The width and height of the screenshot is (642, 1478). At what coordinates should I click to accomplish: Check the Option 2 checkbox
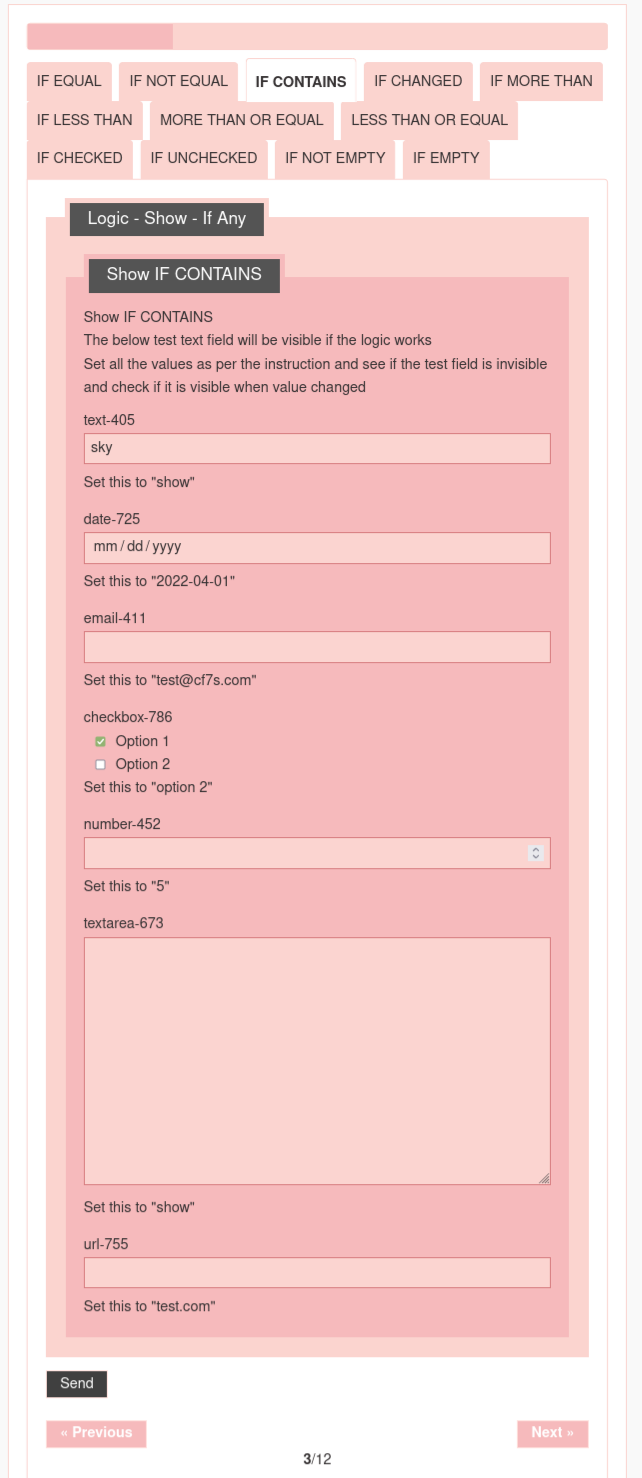click(101, 765)
